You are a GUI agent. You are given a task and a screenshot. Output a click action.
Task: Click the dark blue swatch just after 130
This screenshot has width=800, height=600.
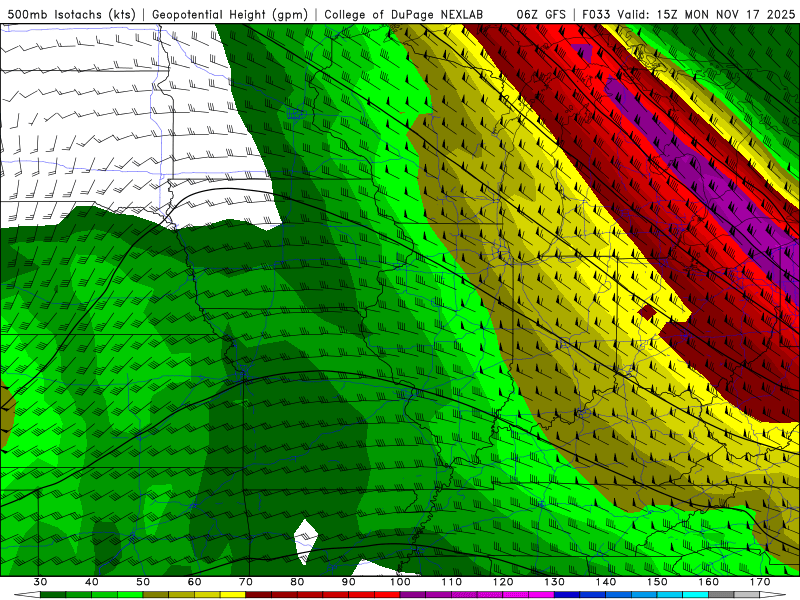(x=567, y=594)
